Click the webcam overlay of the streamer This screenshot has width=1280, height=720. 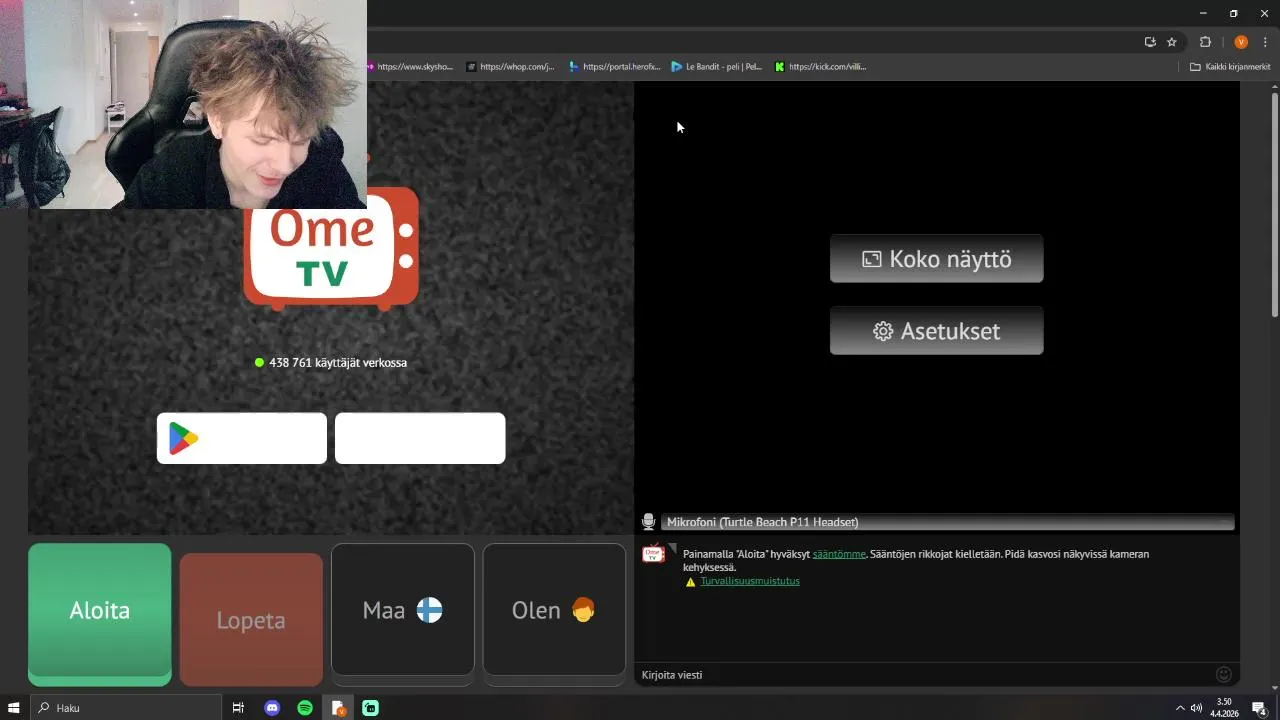183,104
